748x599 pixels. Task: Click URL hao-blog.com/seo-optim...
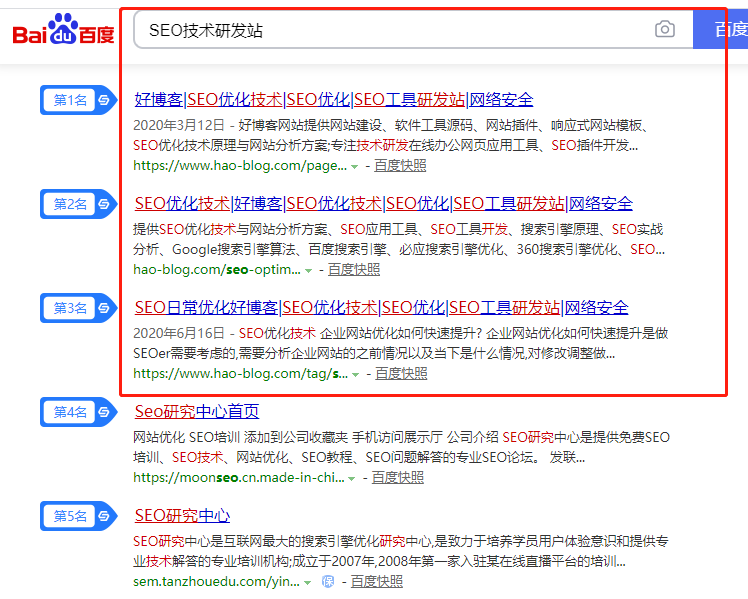(217, 270)
